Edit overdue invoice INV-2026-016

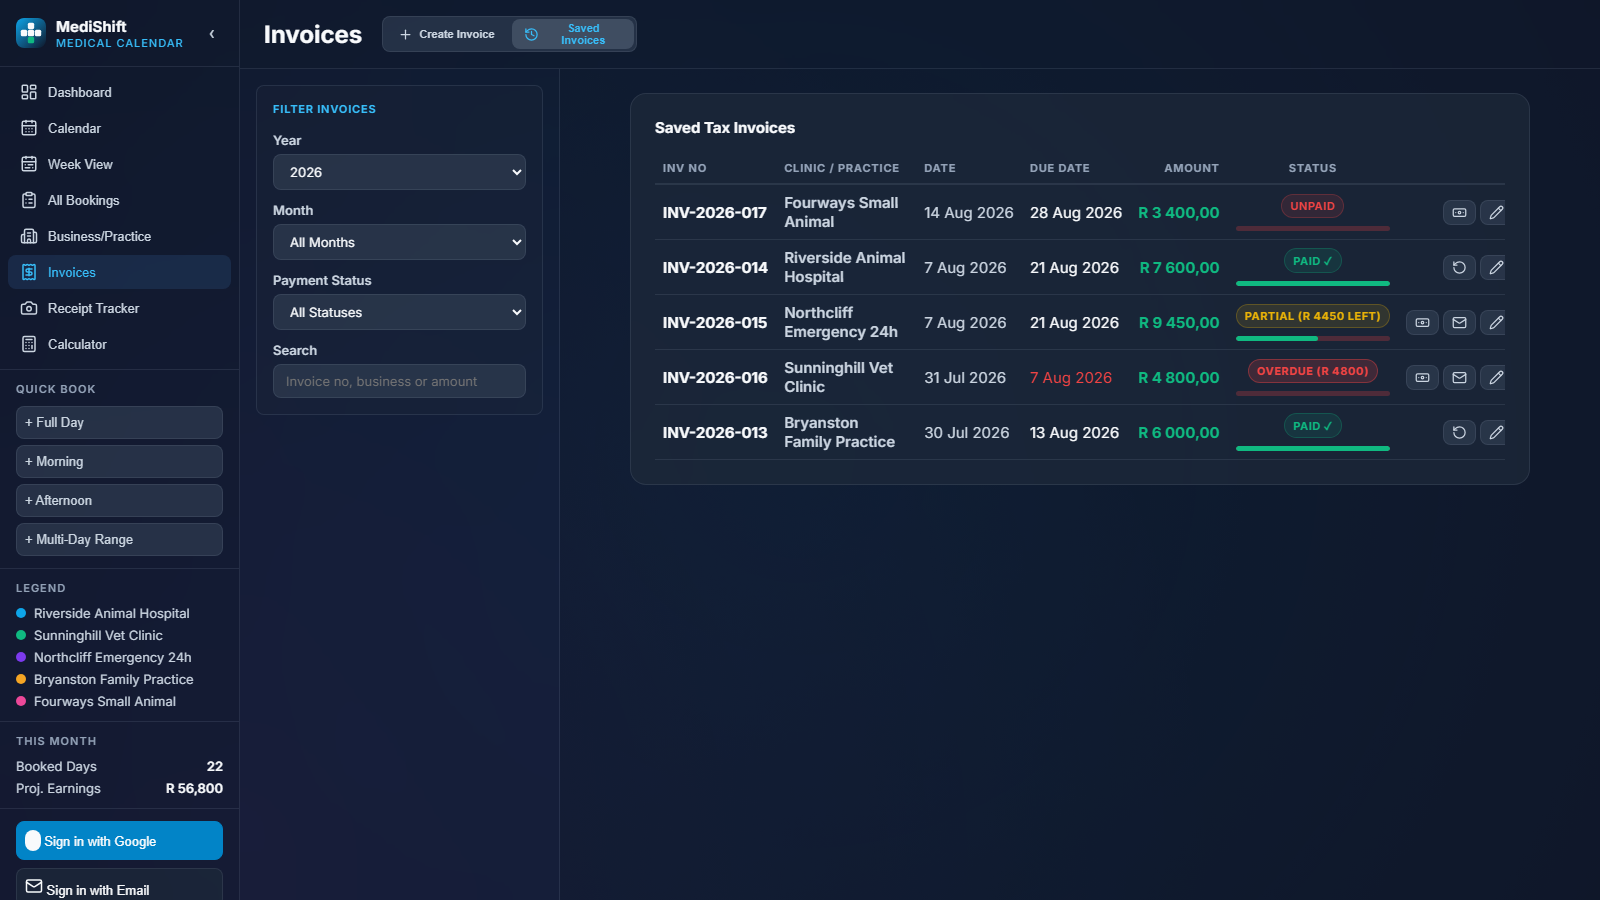pyautogui.click(x=1495, y=377)
